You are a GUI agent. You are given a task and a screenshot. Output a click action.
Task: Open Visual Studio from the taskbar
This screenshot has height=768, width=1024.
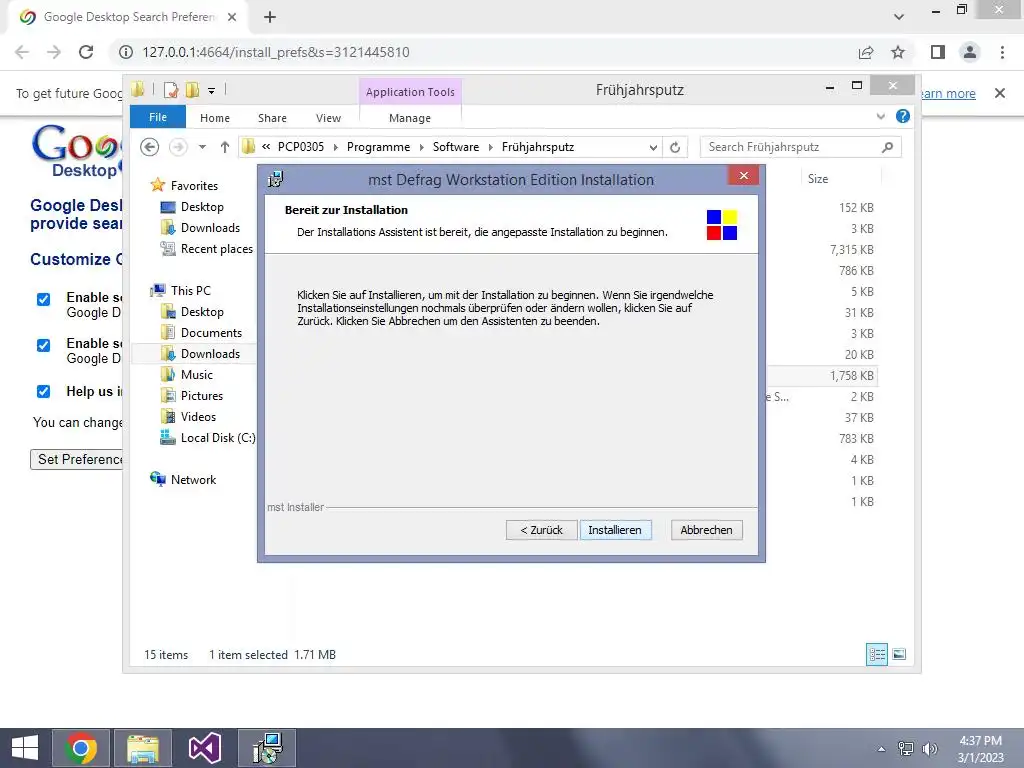click(204, 748)
